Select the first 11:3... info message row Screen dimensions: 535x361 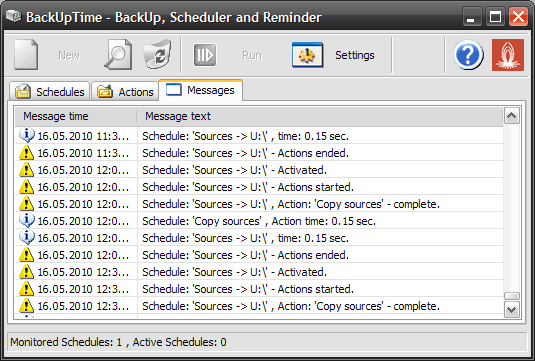[x=259, y=136]
